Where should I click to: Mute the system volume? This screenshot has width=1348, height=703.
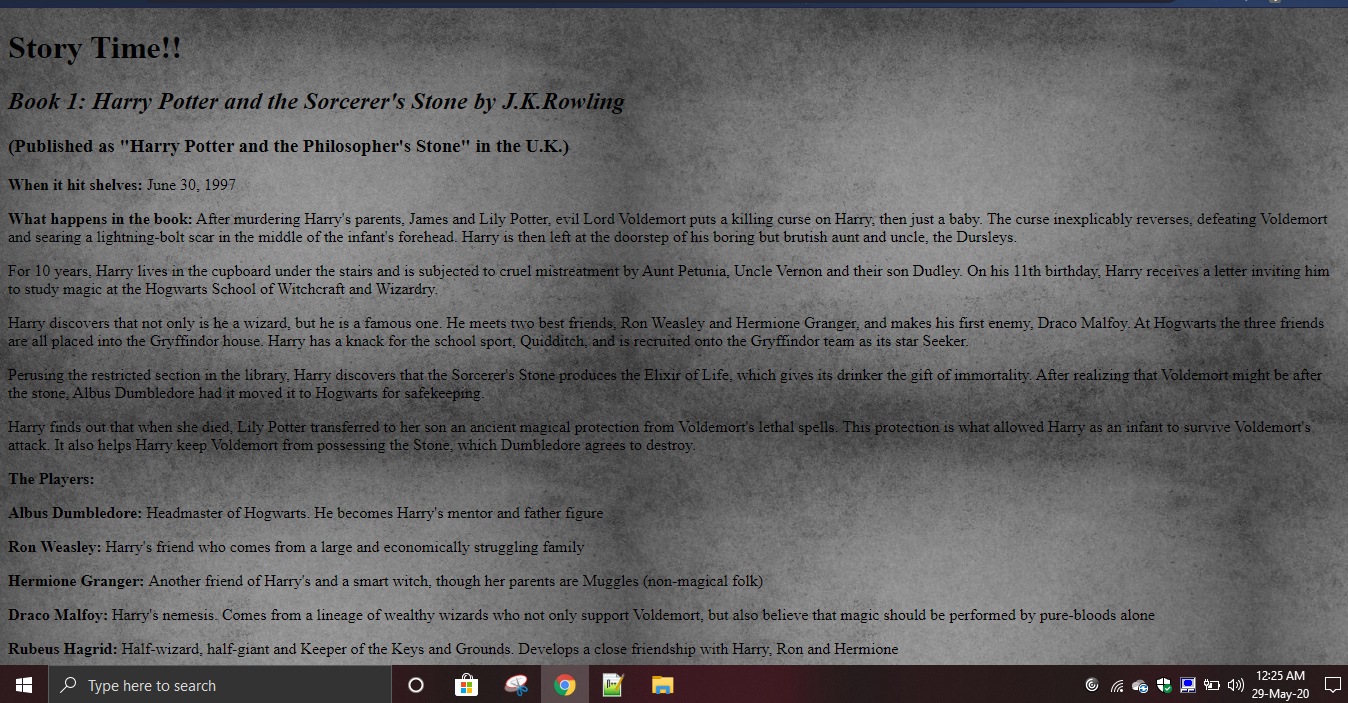1235,685
